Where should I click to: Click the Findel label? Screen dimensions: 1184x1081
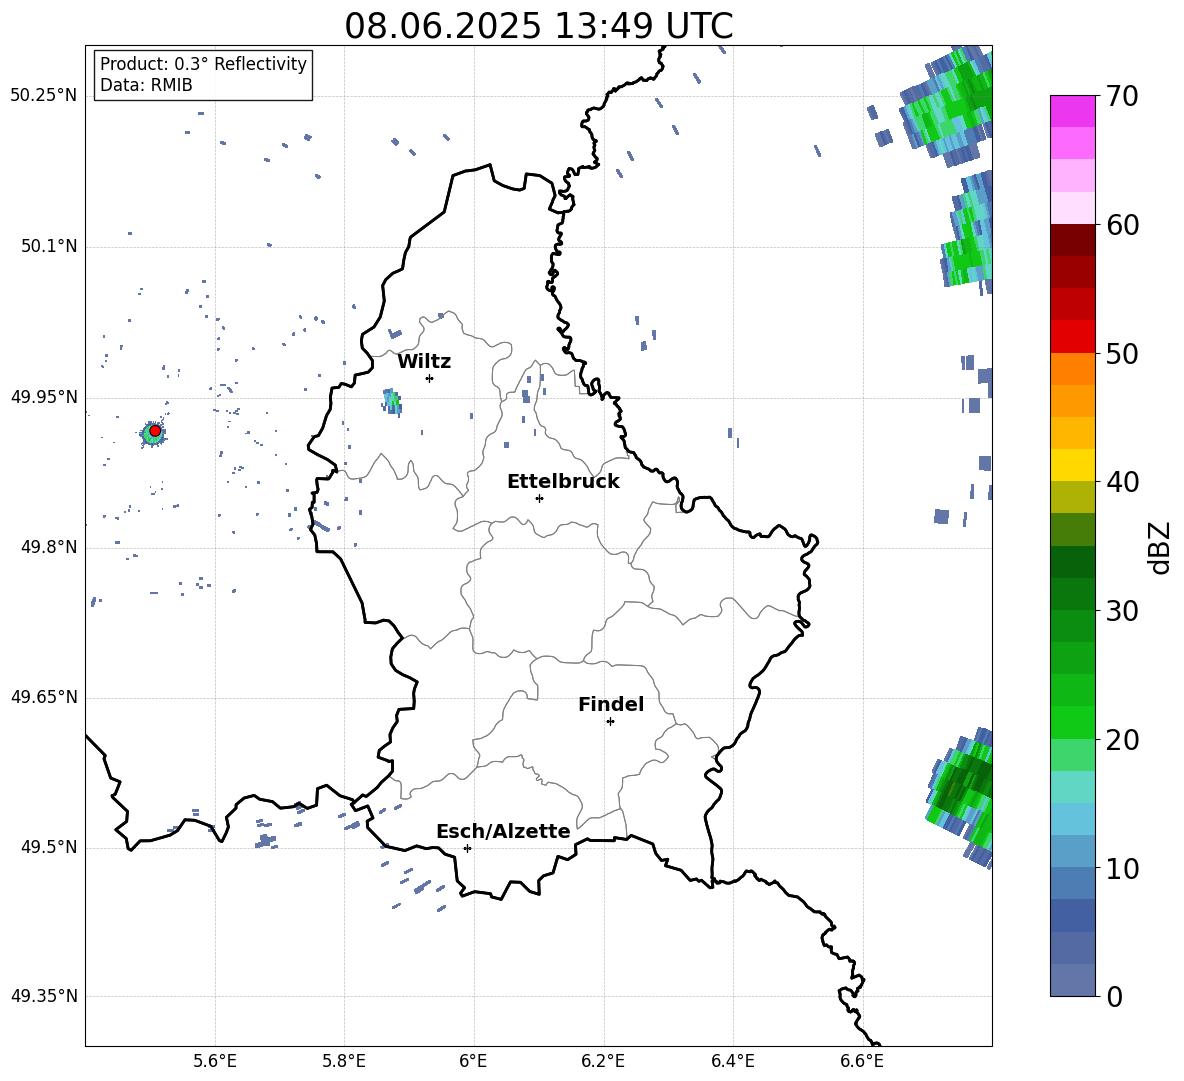coord(611,704)
